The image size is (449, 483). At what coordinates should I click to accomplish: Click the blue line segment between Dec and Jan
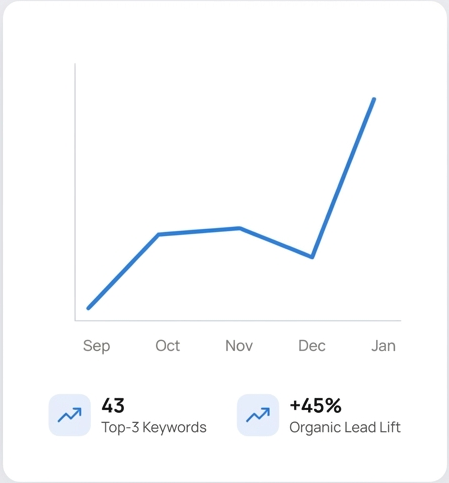click(x=343, y=178)
